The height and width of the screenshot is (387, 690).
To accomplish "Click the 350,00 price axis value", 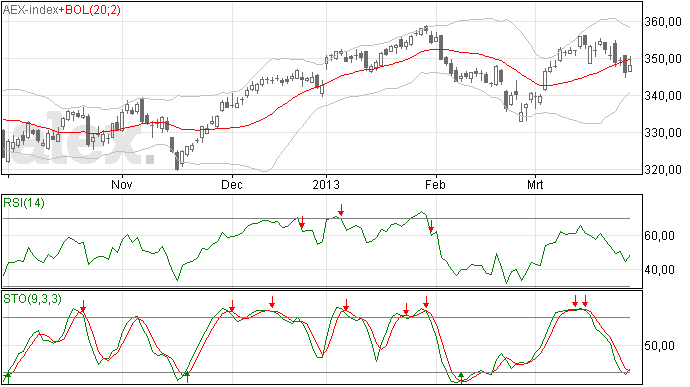I will [663, 59].
